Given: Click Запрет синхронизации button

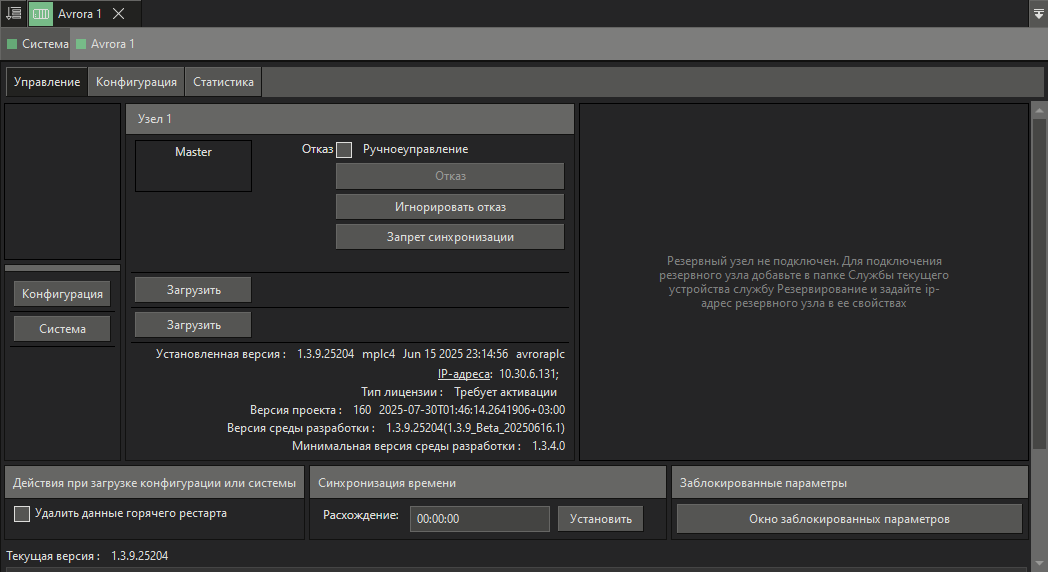Looking at the screenshot, I should coord(450,237).
